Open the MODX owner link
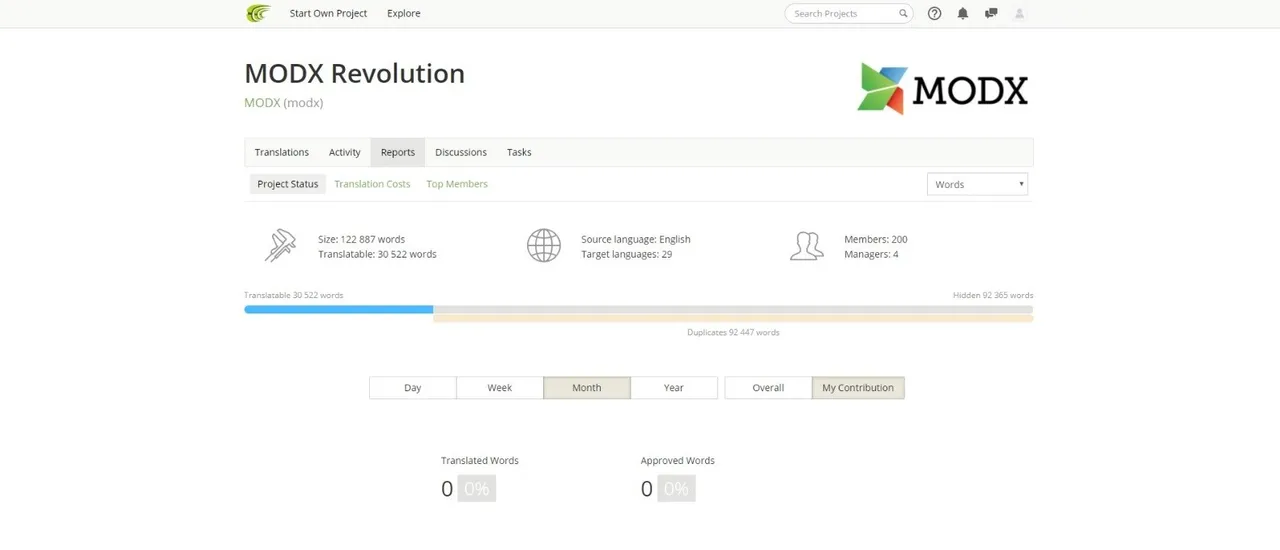Screen dimensions: 1280x550 (262, 102)
